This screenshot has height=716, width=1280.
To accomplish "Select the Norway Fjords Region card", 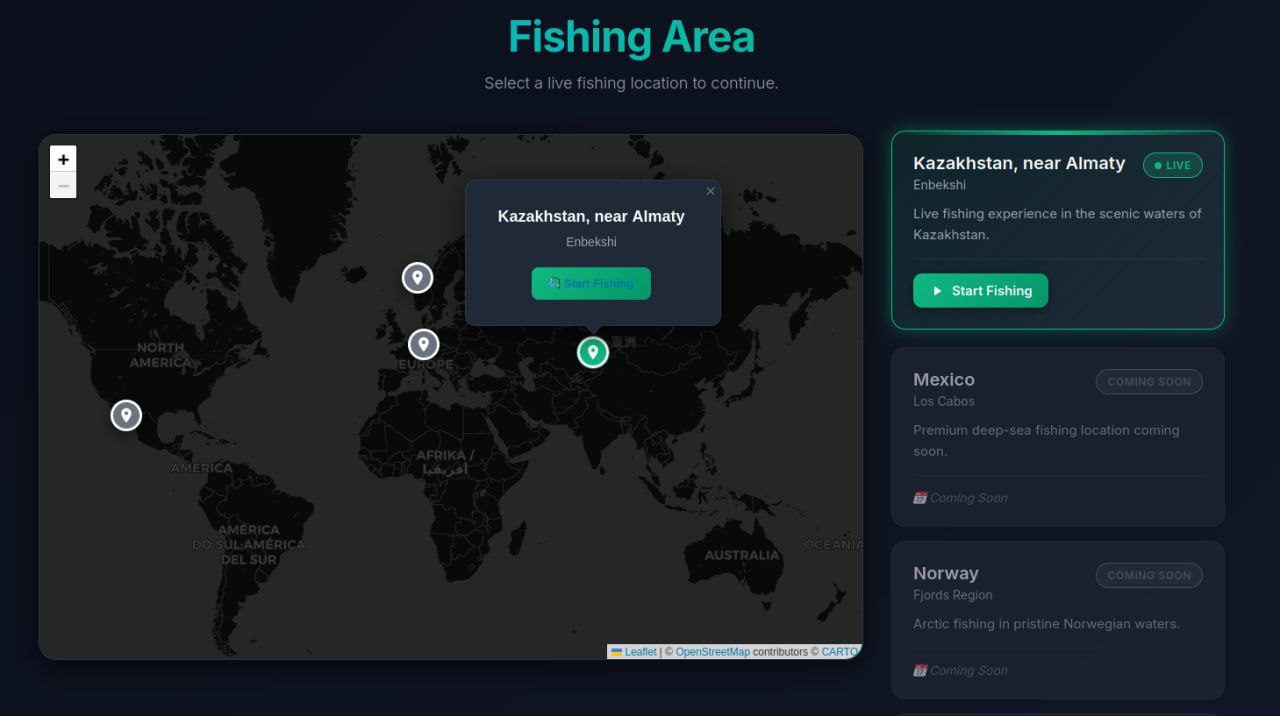I will pyautogui.click(x=1058, y=619).
